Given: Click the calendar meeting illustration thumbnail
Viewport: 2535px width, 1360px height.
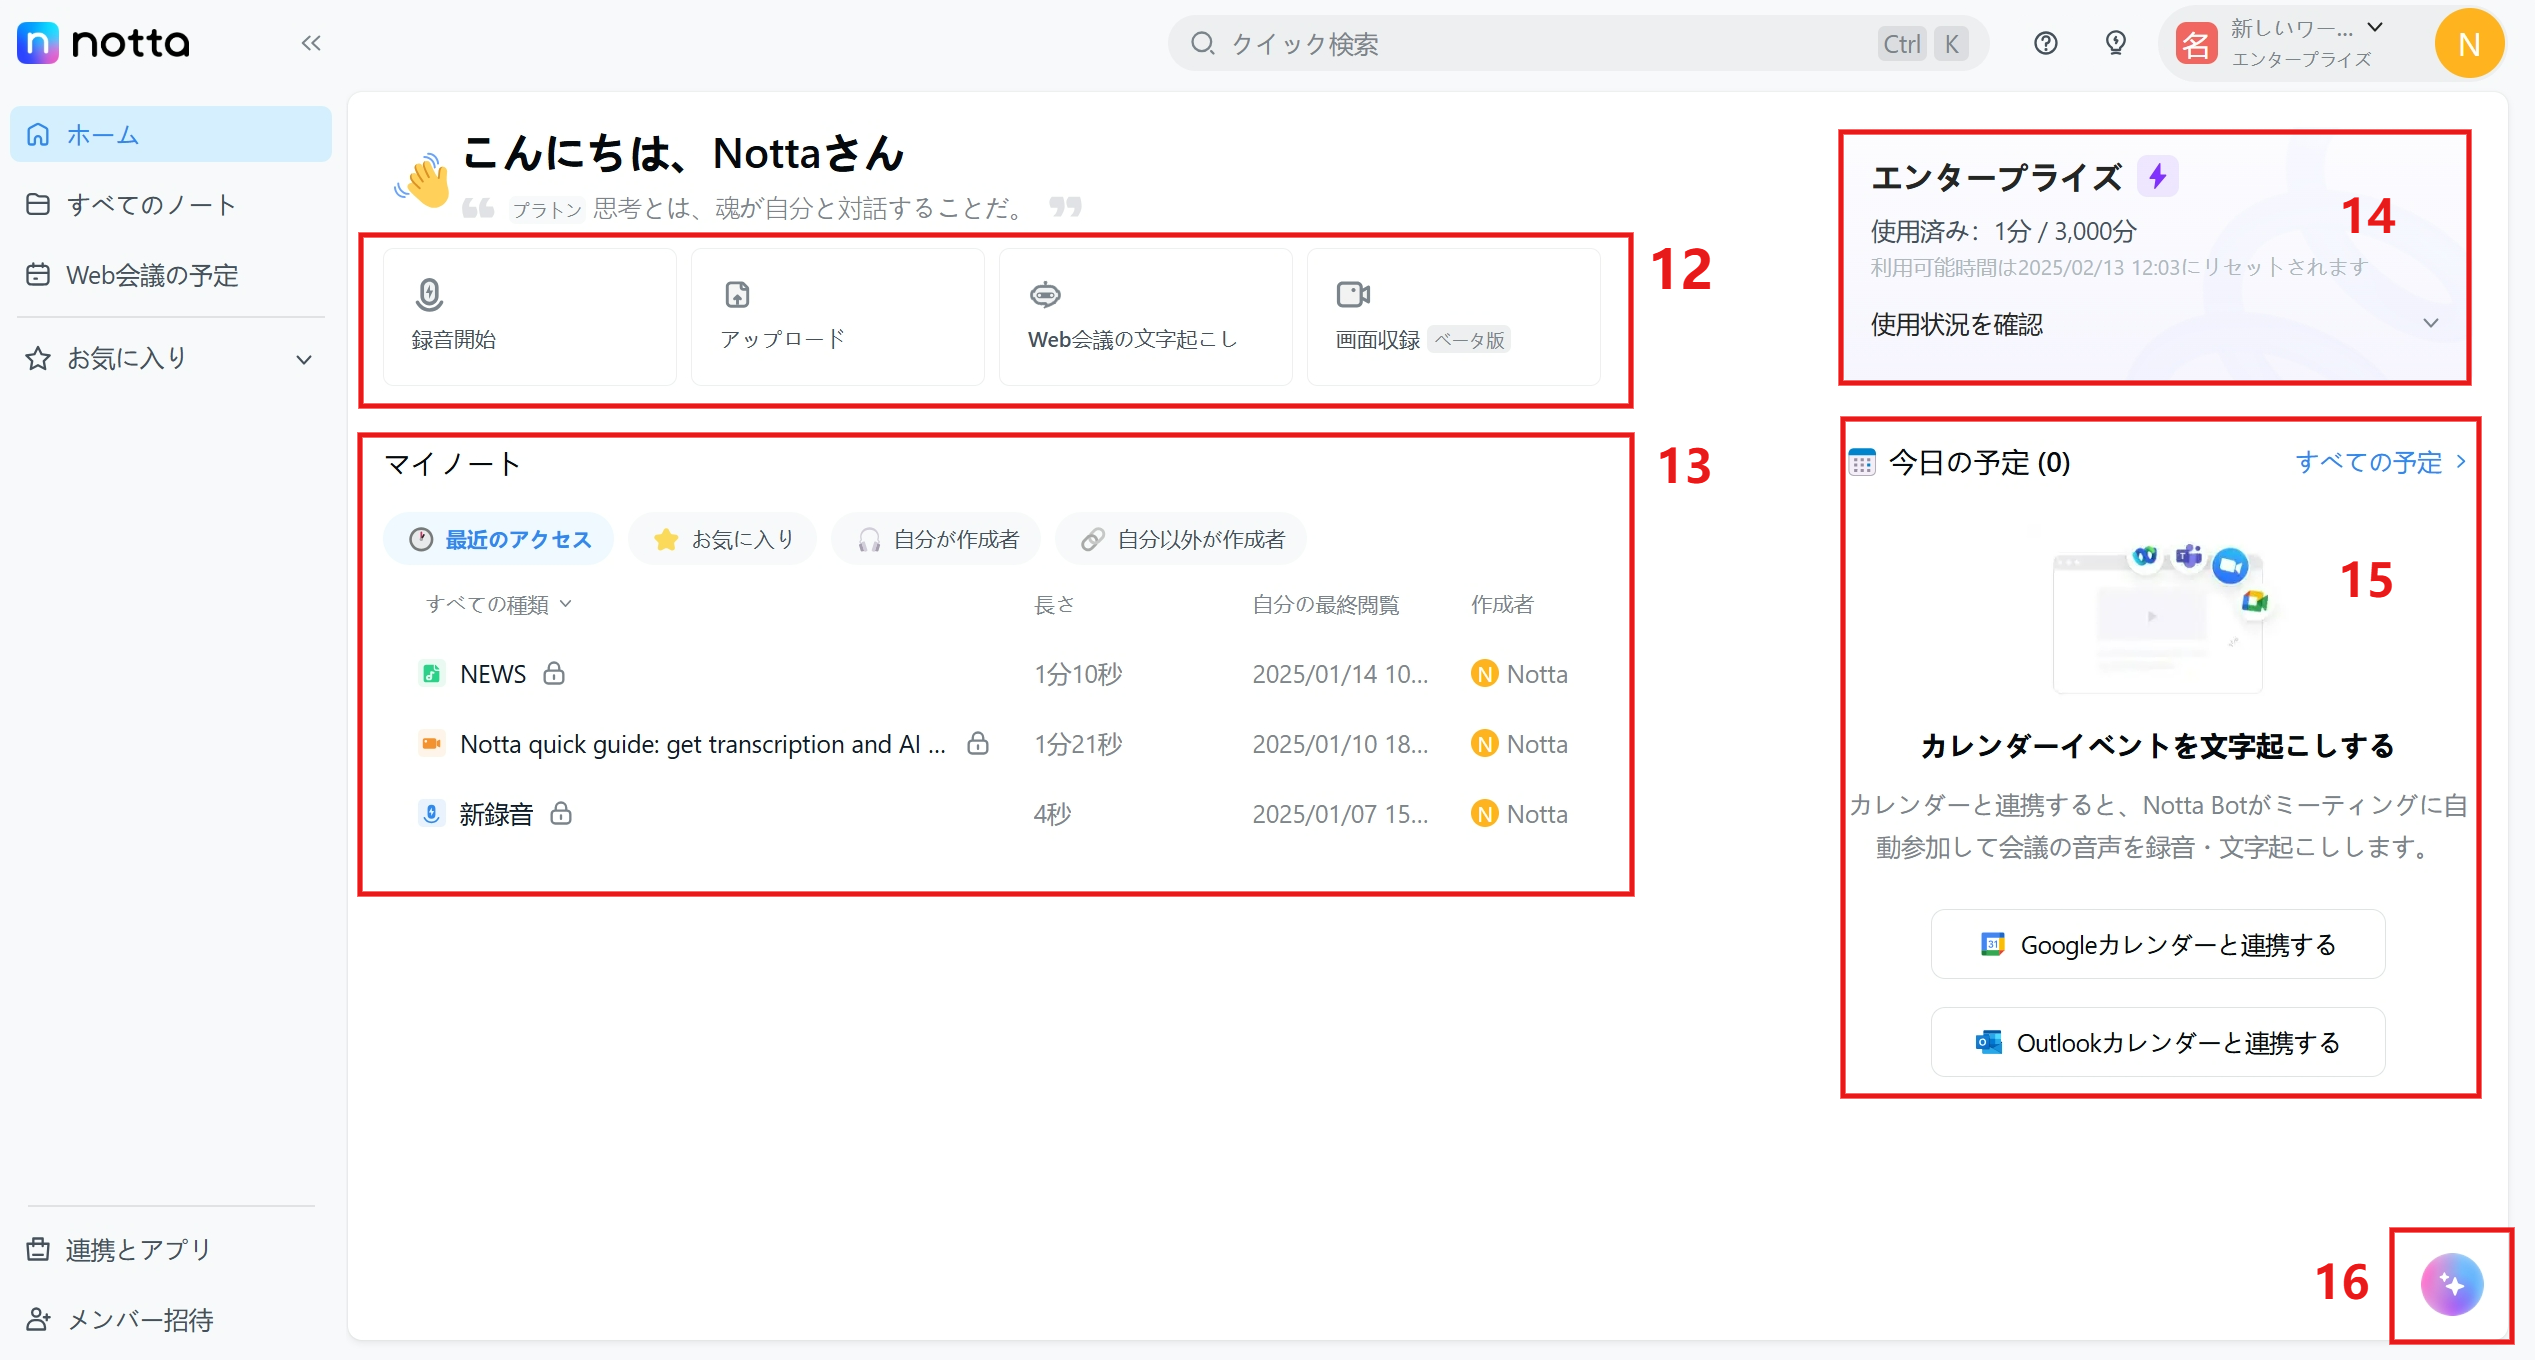Looking at the screenshot, I should (x=2165, y=618).
